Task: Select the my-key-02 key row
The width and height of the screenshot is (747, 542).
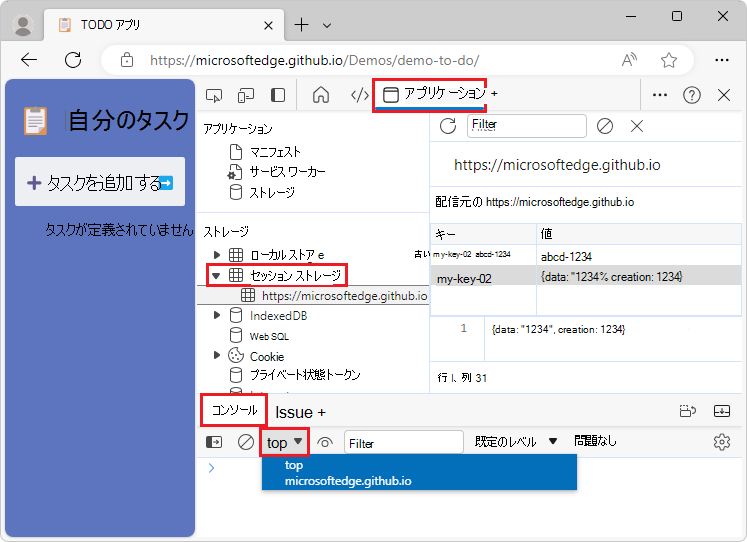Action: (x=483, y=278)
